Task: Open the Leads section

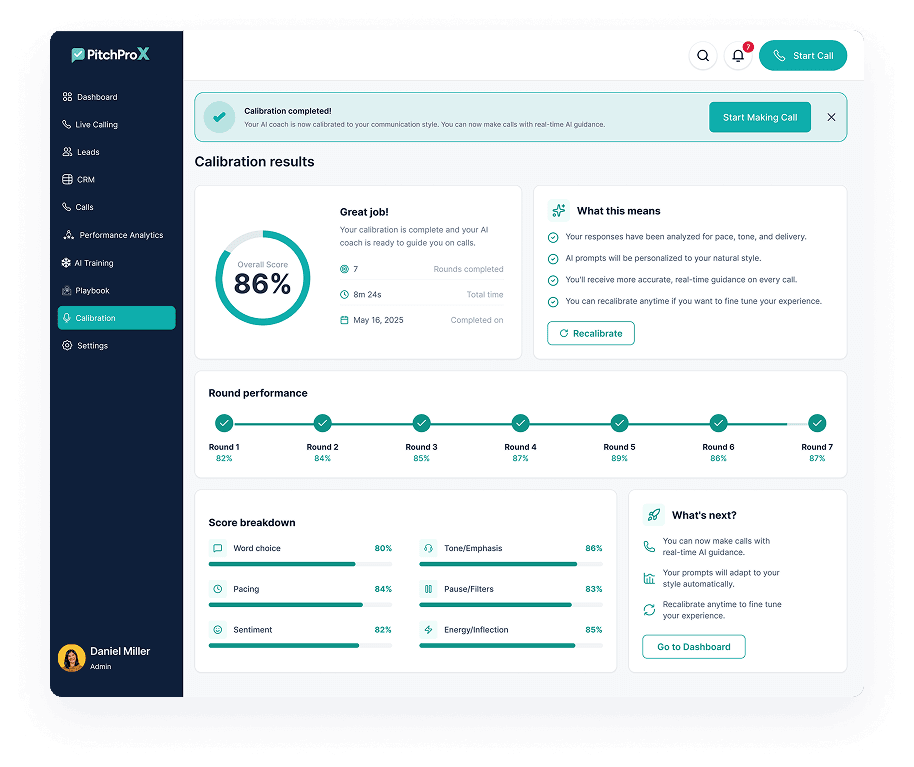Action: pyautogui.click(x=117, y=152)
